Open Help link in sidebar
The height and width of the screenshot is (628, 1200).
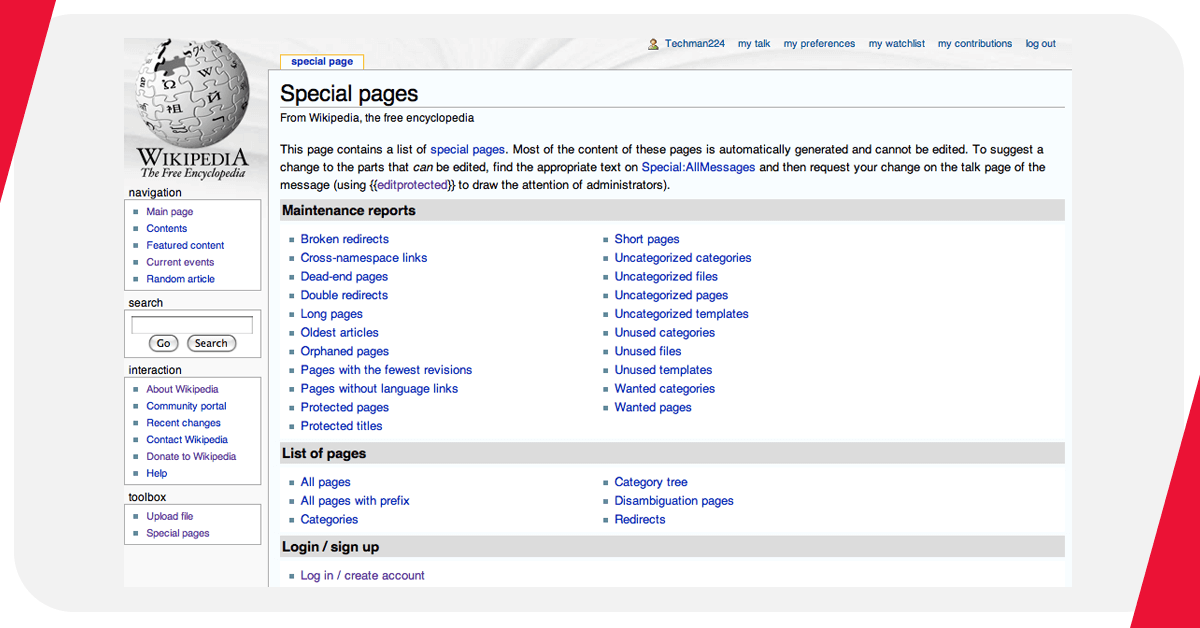(157, 474)
